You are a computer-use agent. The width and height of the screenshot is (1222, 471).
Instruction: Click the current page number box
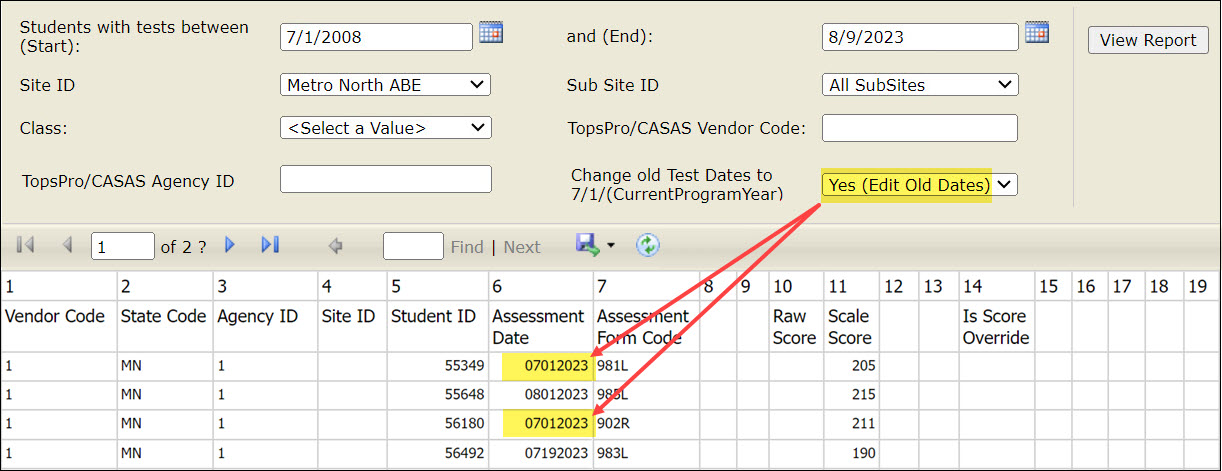[x=122, y=246]
